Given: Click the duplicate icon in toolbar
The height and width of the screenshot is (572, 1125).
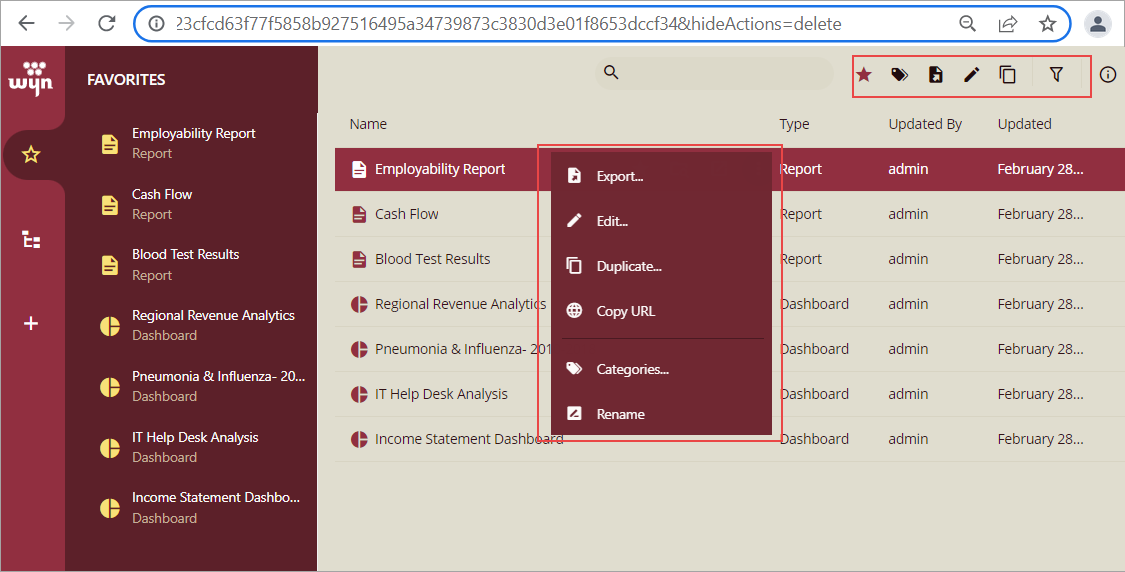Looking at the screenshot, I should (x=1008, y=74).
